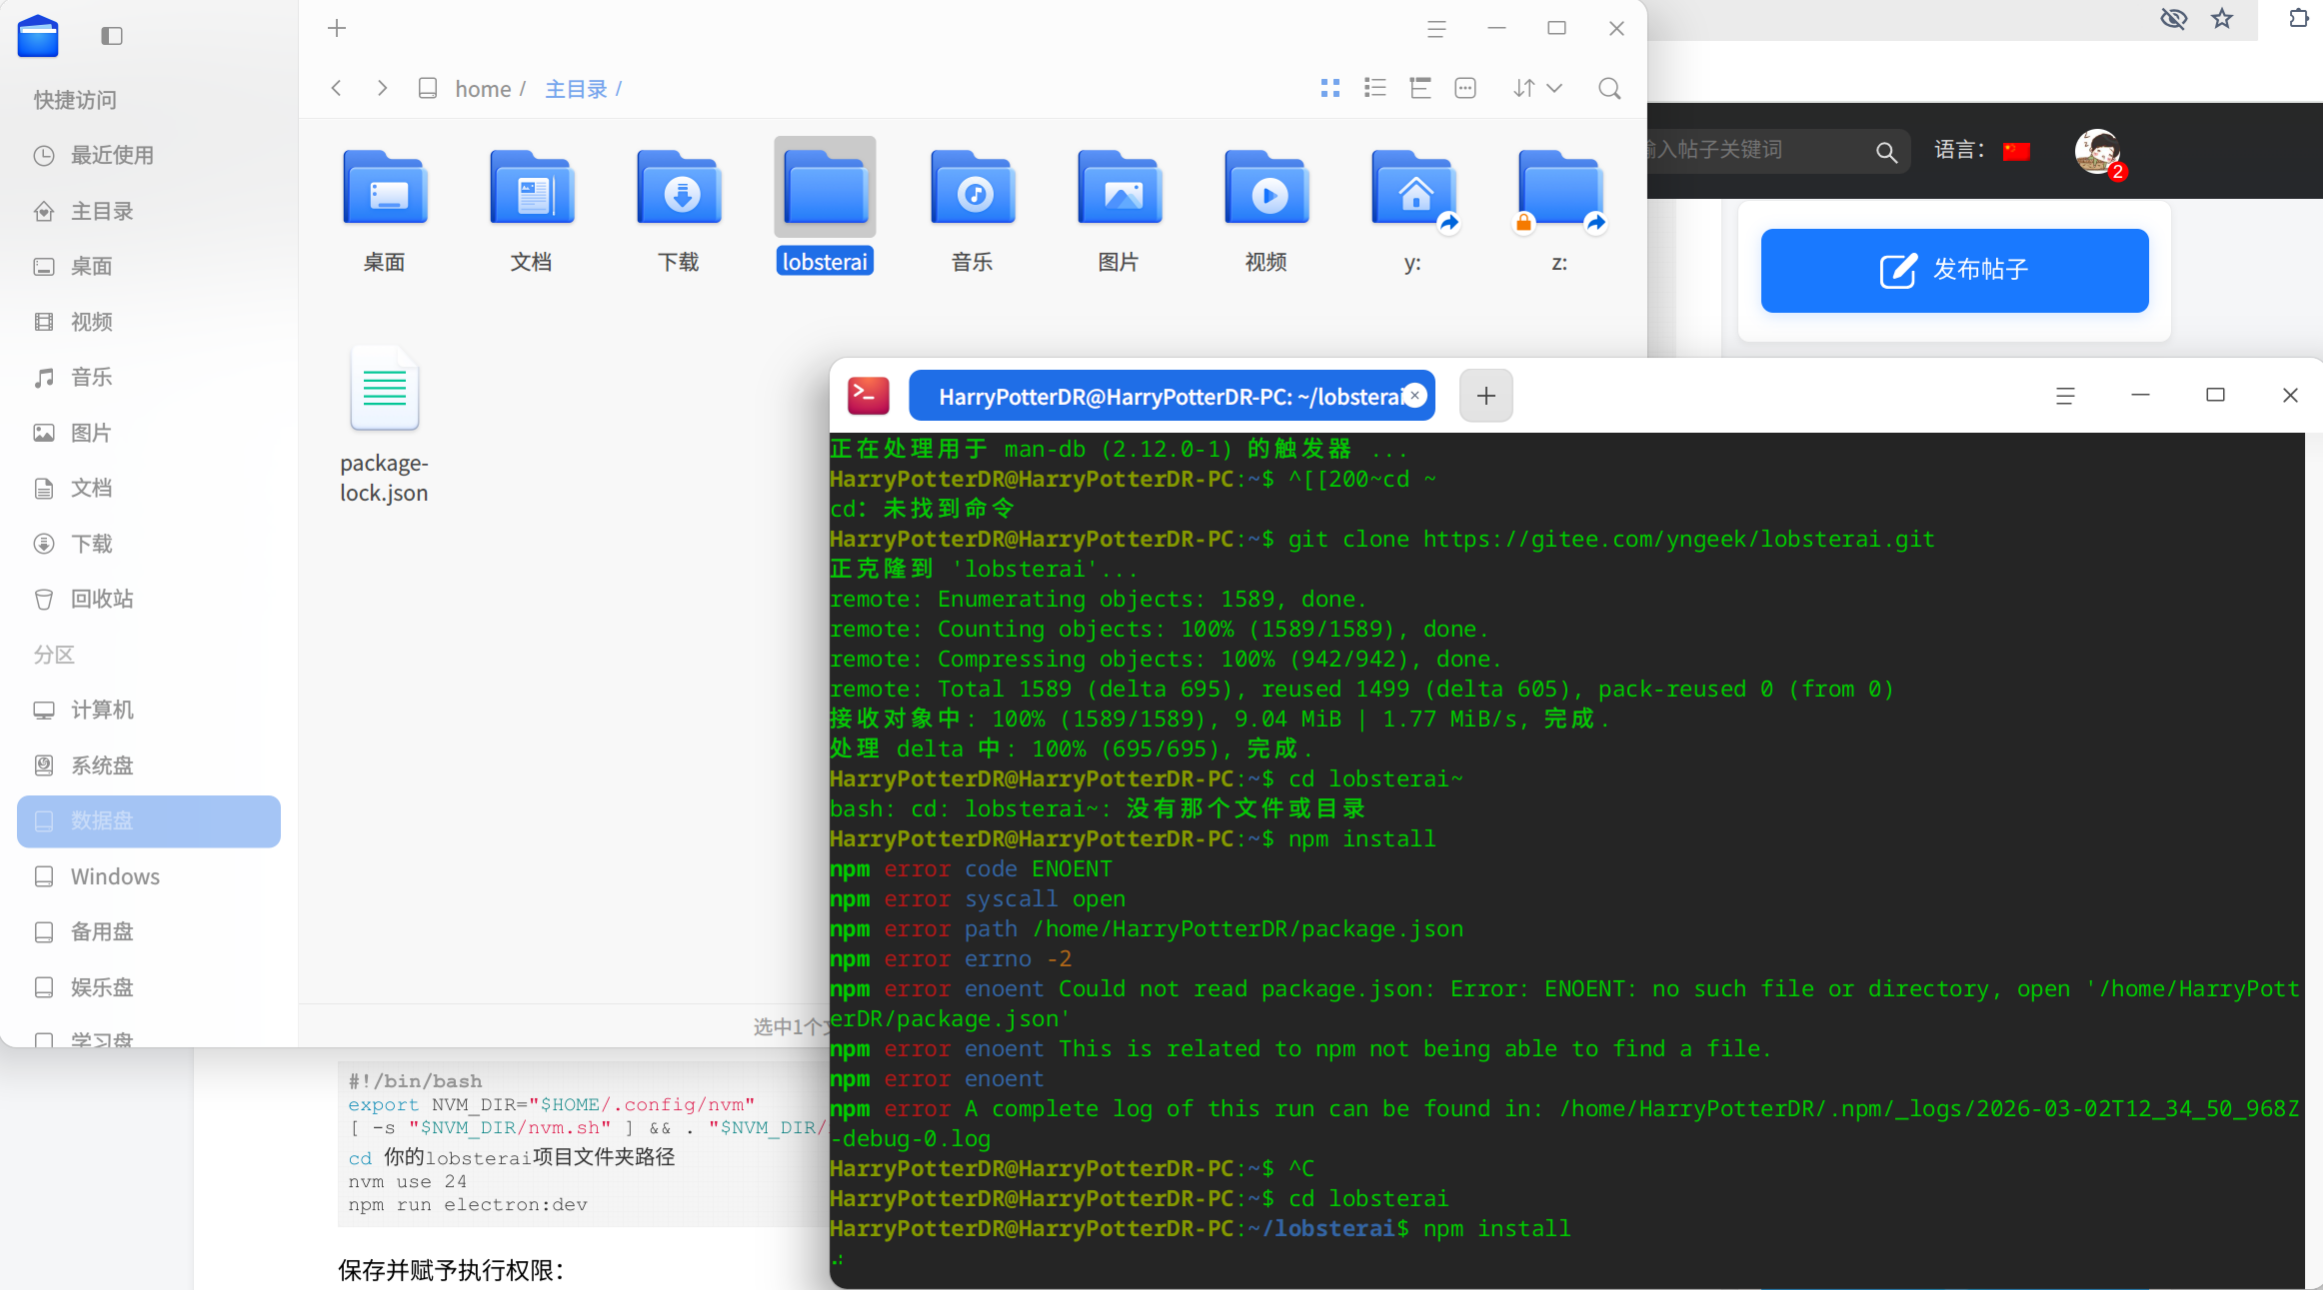Open view options dropdown in toolbar
2323x1290 pixels.
1465,88
